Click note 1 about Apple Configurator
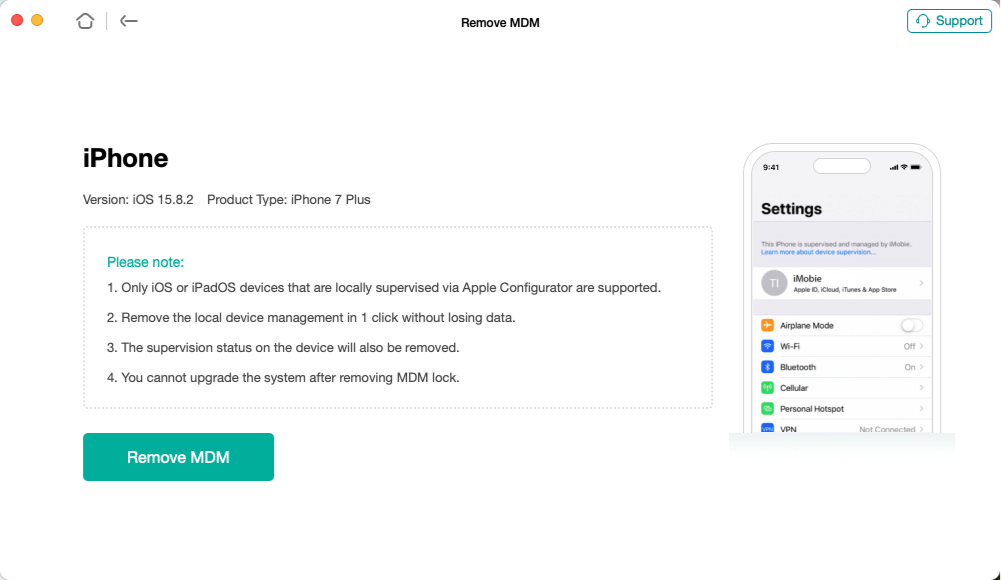Viewport: 1001px width, 580px height. point(384,288)
